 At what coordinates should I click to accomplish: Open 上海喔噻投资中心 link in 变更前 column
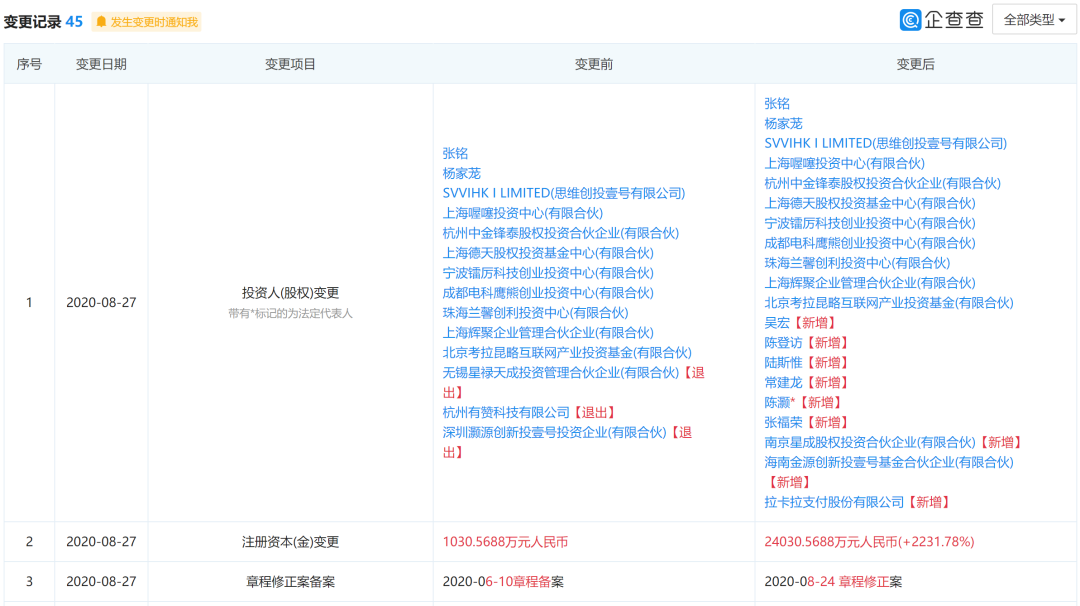pos(523,213)
